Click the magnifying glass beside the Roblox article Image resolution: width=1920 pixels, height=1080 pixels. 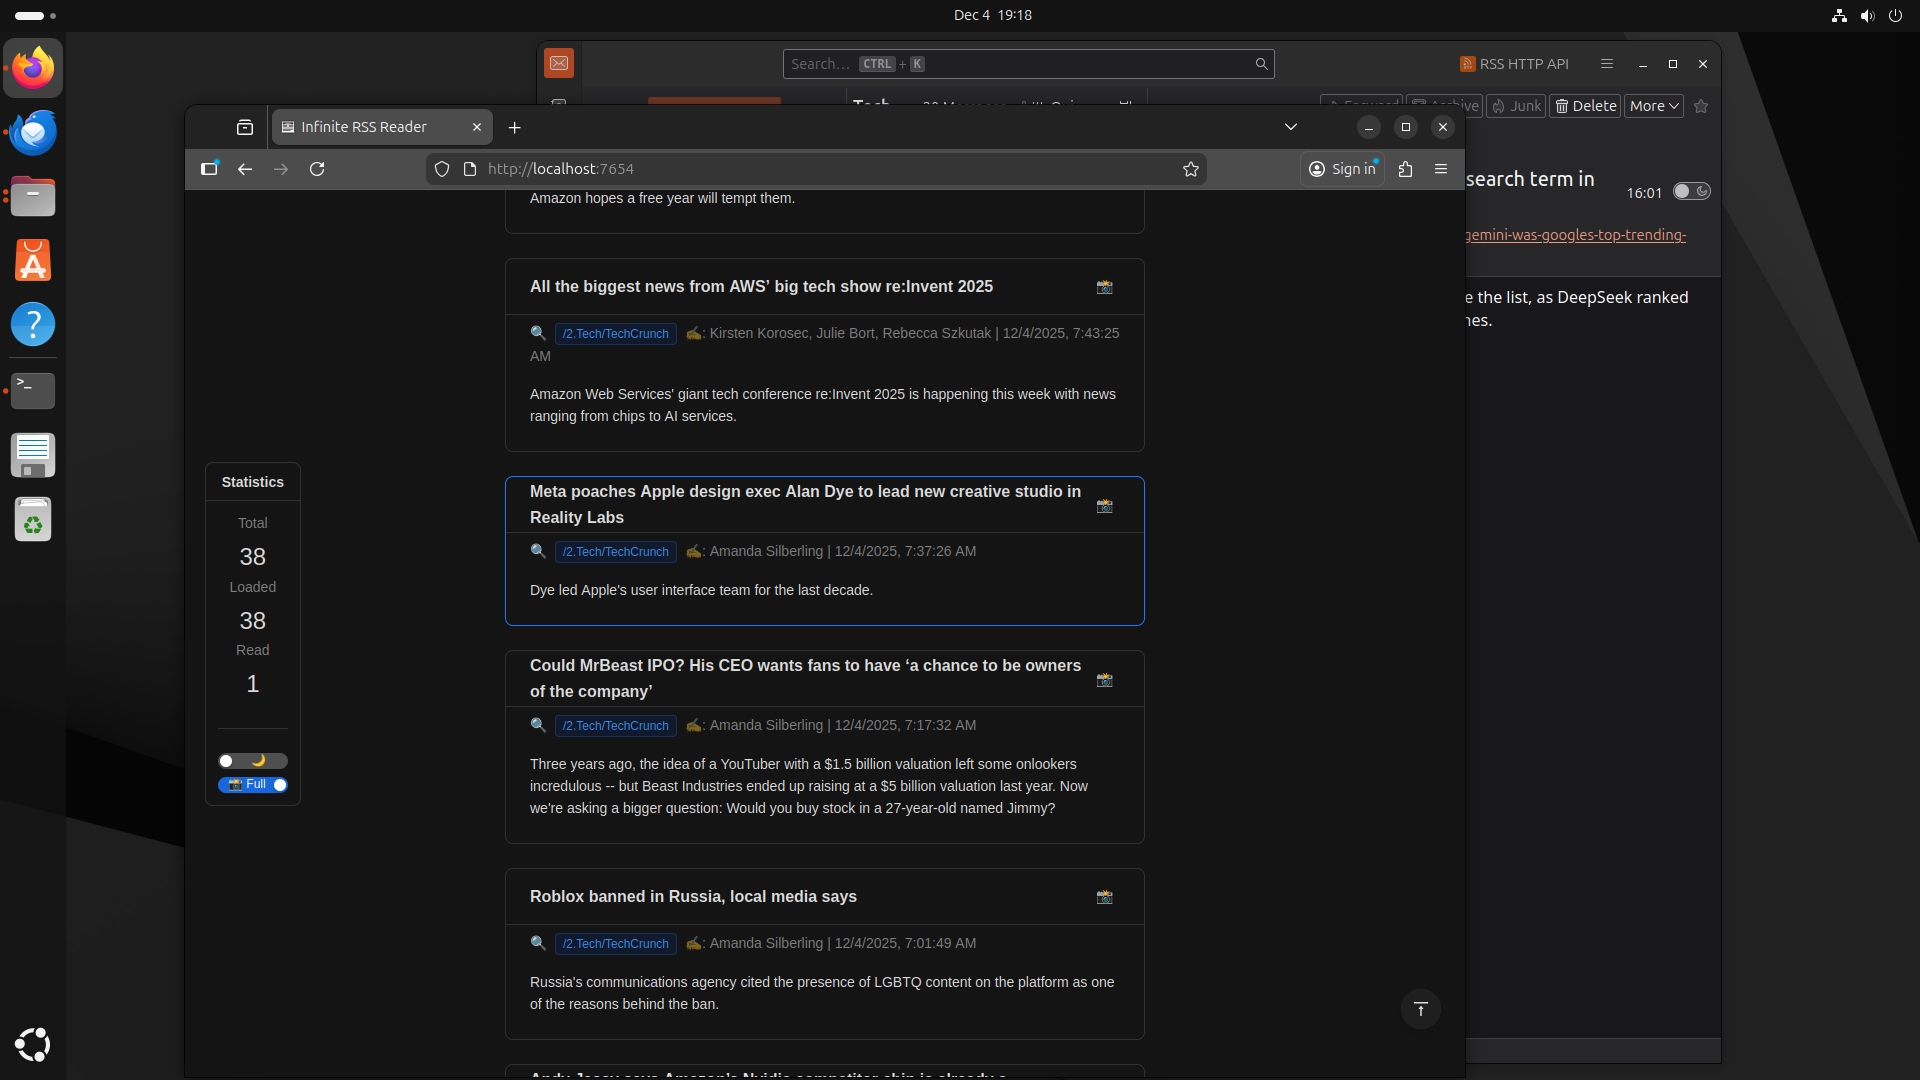(538, 943)
